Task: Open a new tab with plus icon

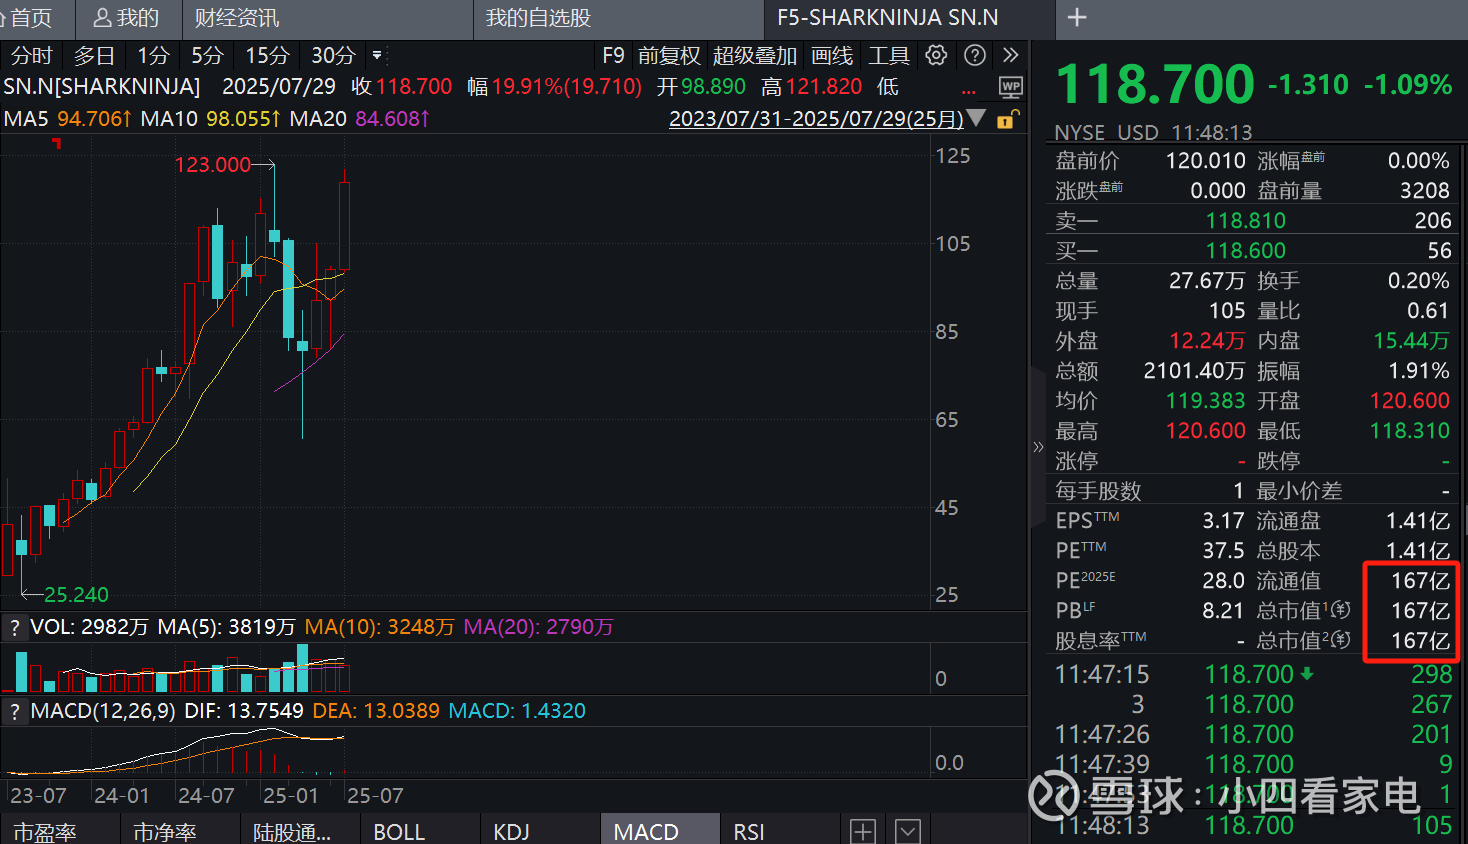Action: point(1077,17)
